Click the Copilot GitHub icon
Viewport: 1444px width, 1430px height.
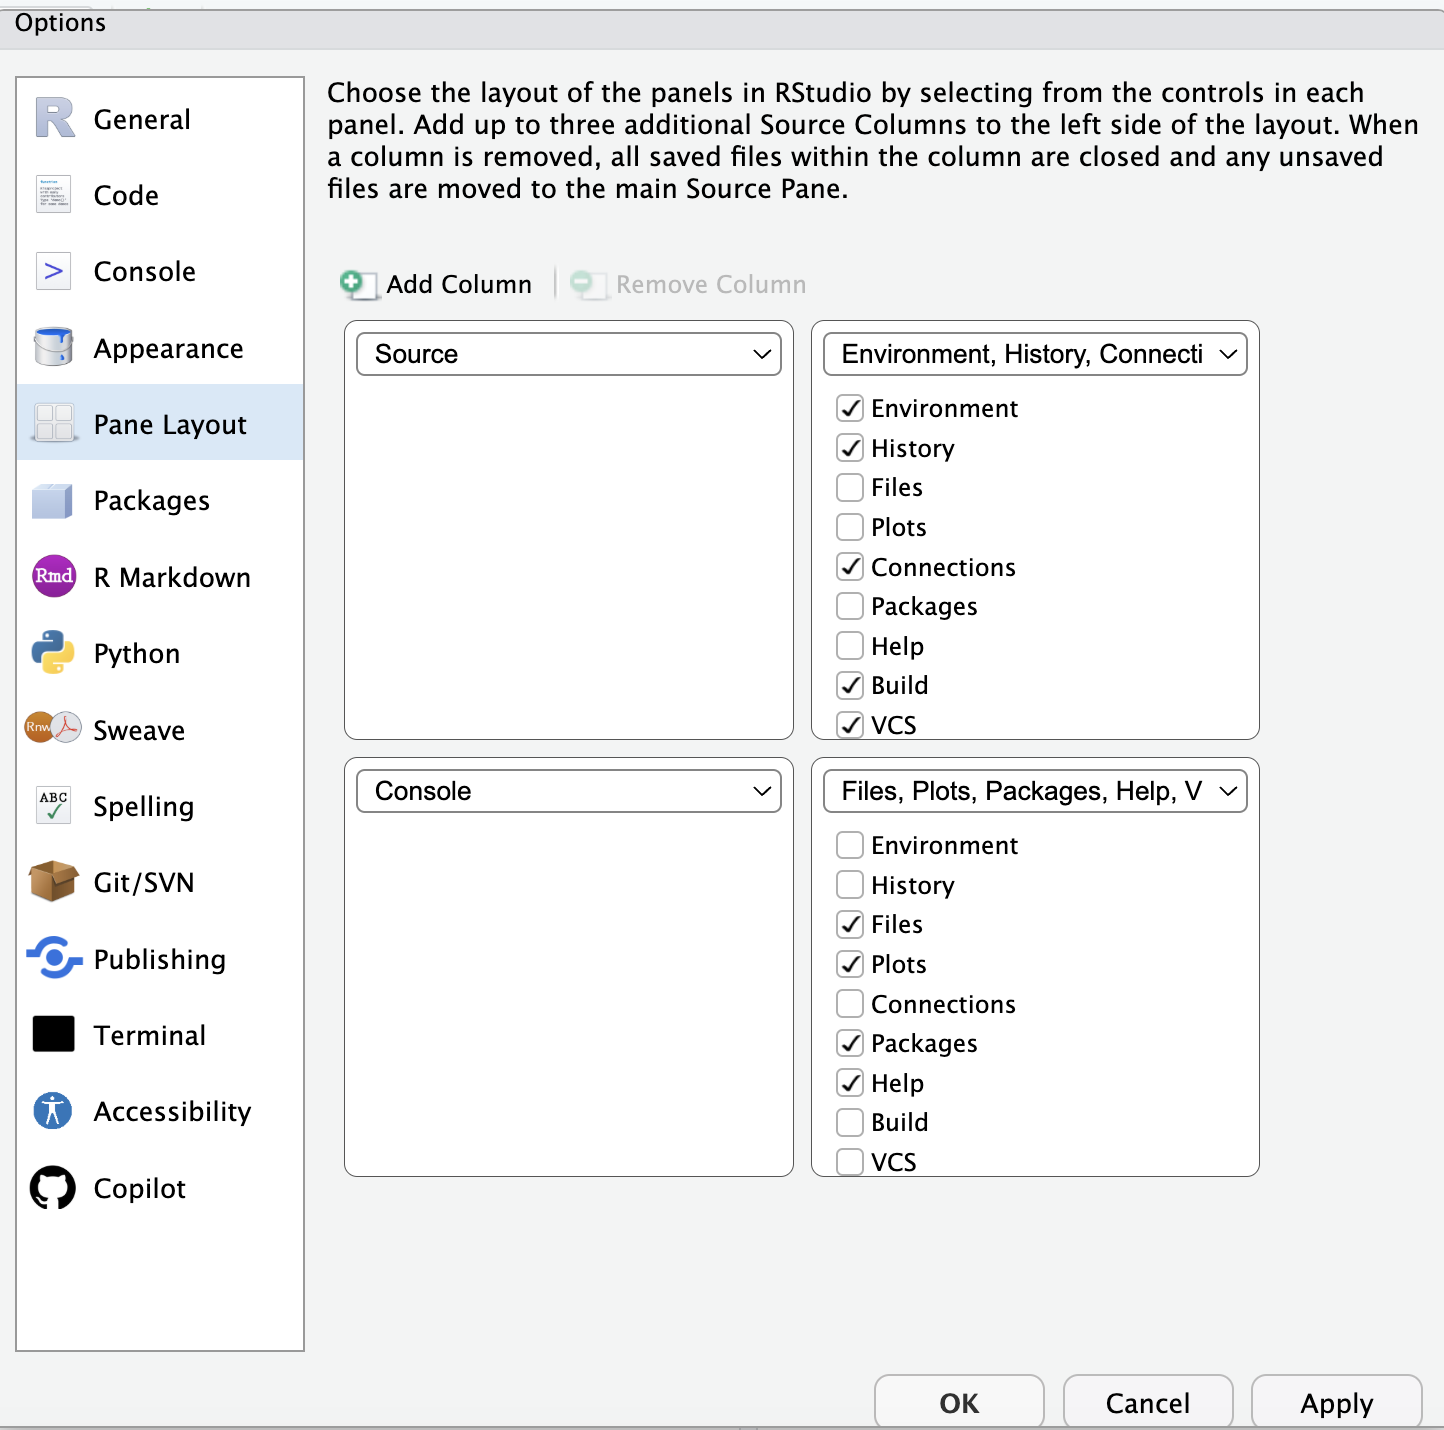click(52, 1187)
